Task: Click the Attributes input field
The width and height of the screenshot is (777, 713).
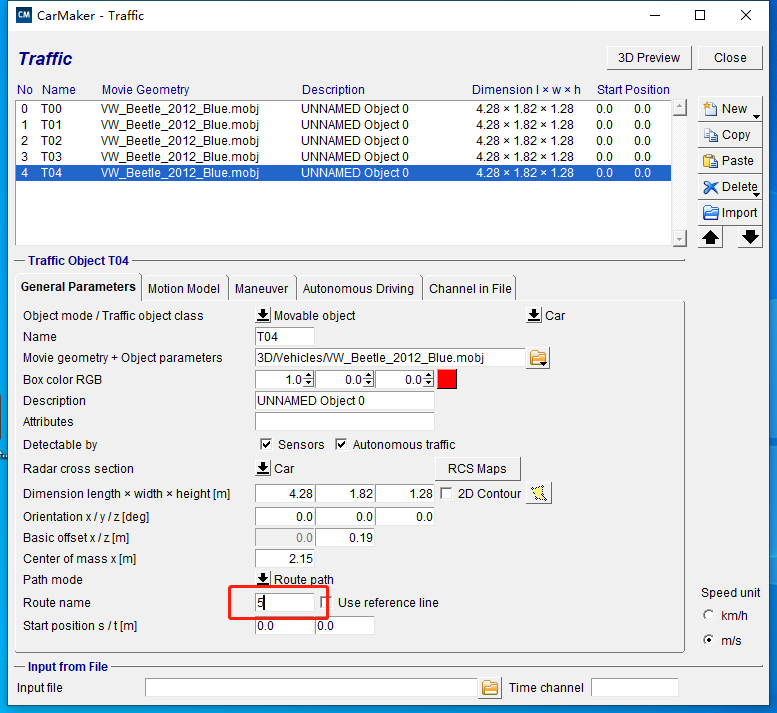Action: pos(344,422)
